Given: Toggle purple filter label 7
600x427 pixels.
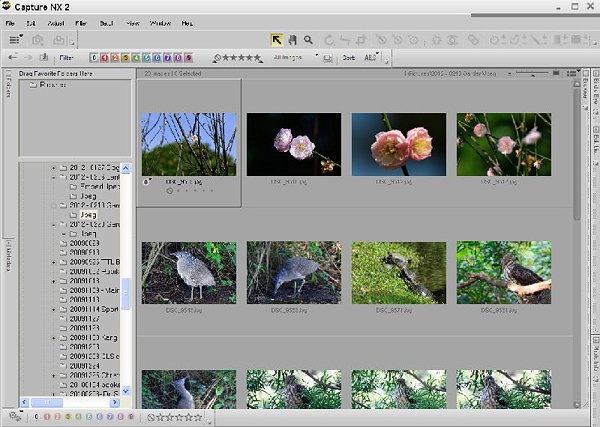Looking at the screenshot, I should coord(168,58).
